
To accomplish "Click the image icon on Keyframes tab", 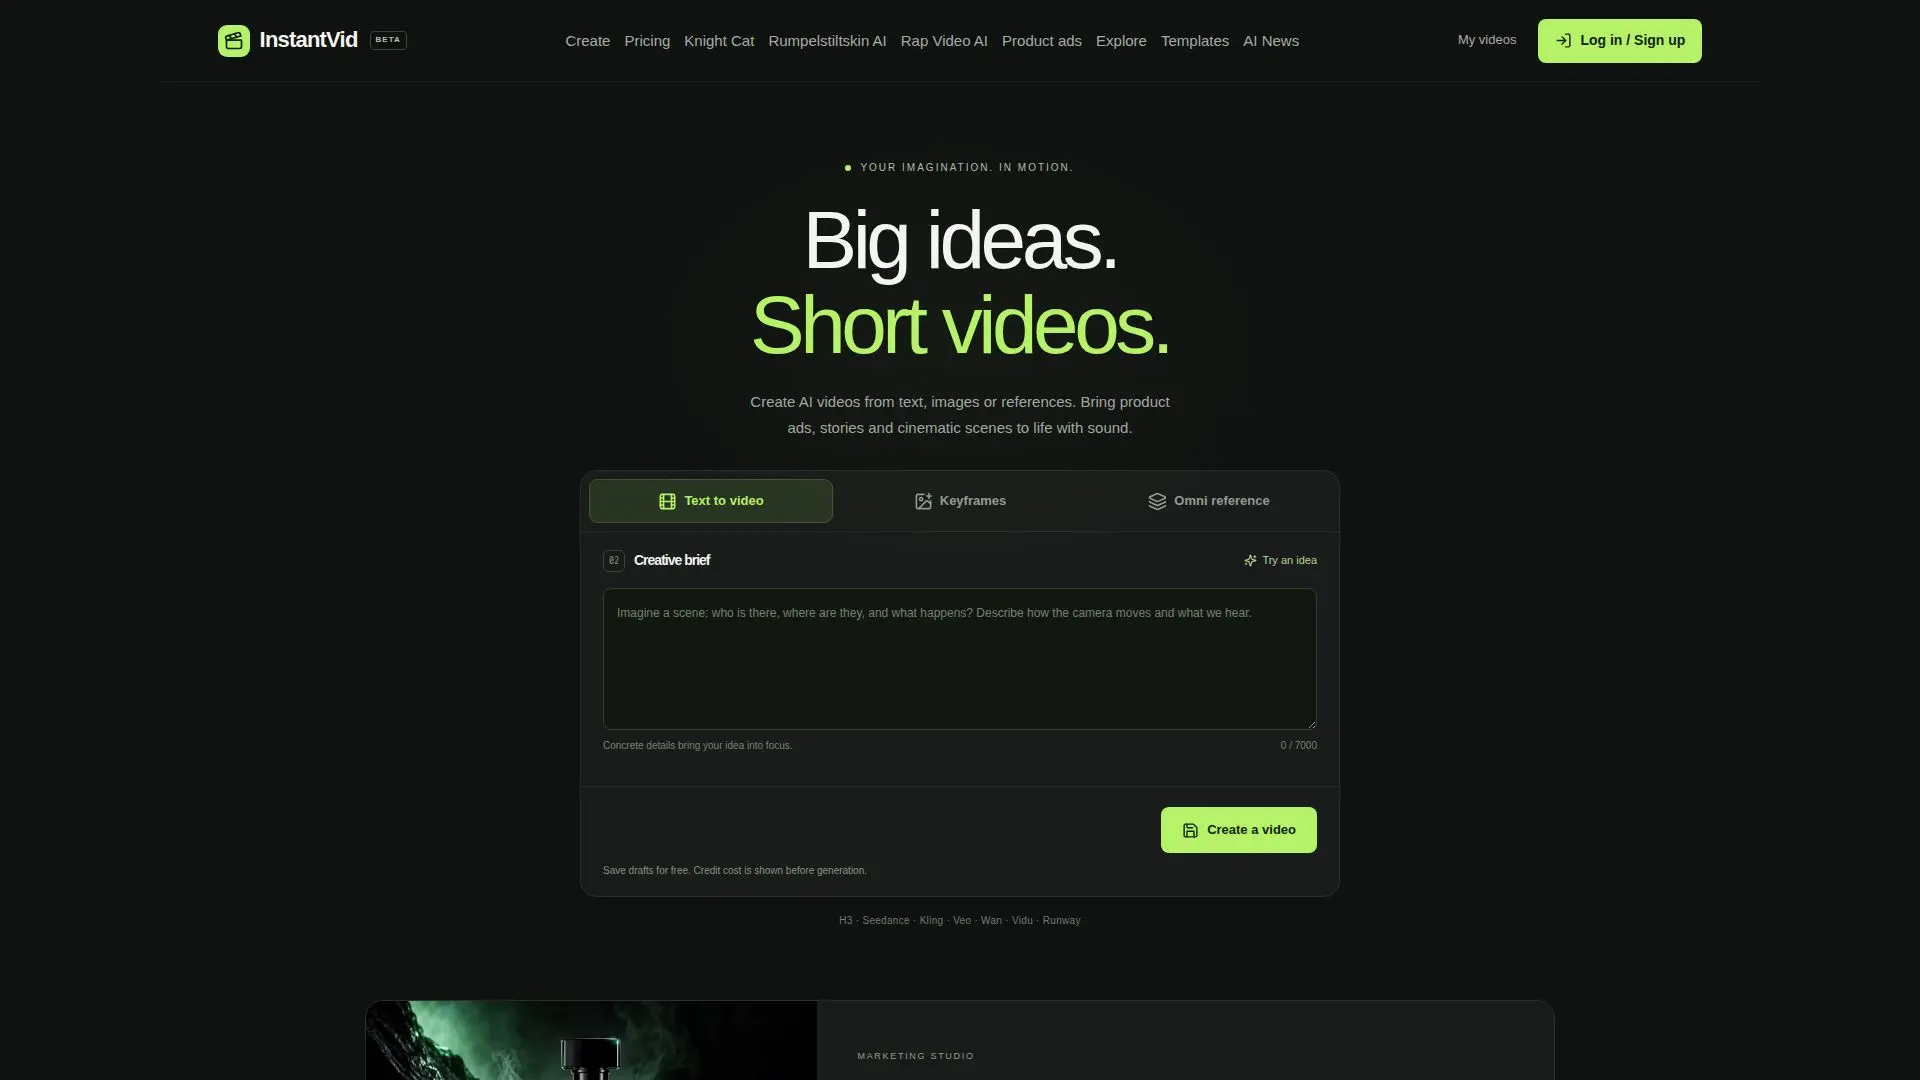I will [923, 501].
